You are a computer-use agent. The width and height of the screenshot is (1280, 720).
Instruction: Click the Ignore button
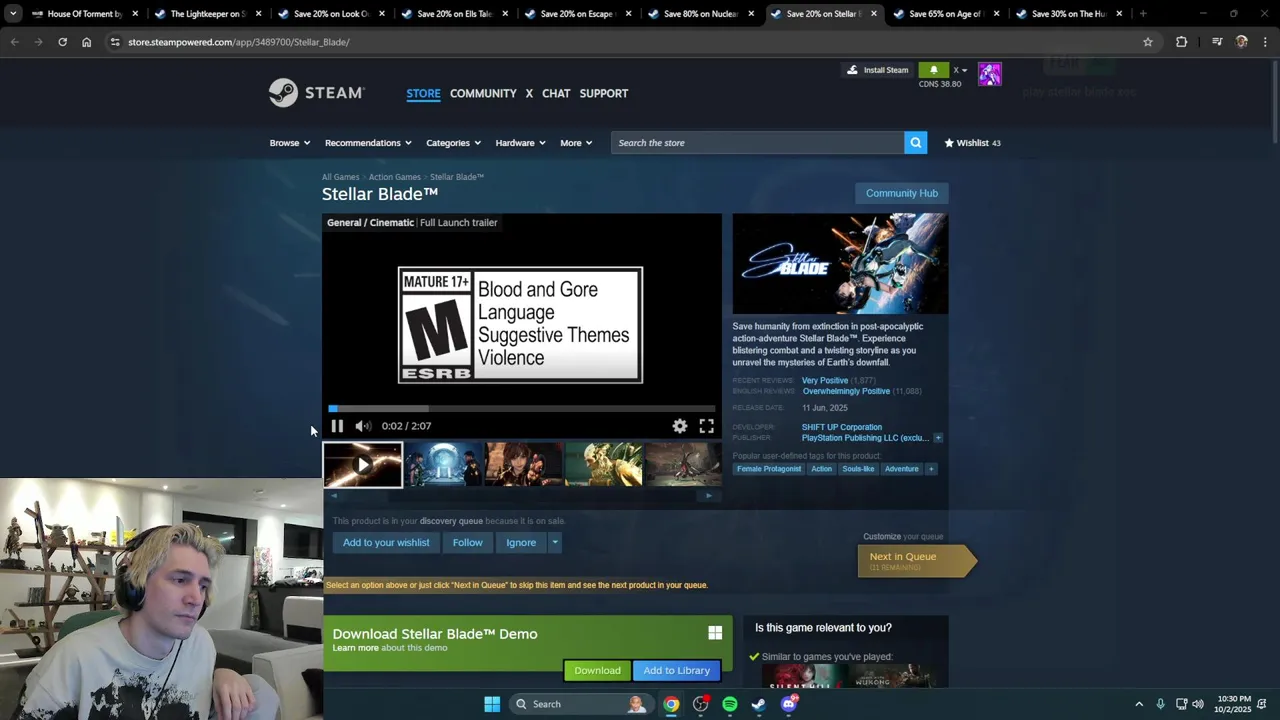coord(521,542)
